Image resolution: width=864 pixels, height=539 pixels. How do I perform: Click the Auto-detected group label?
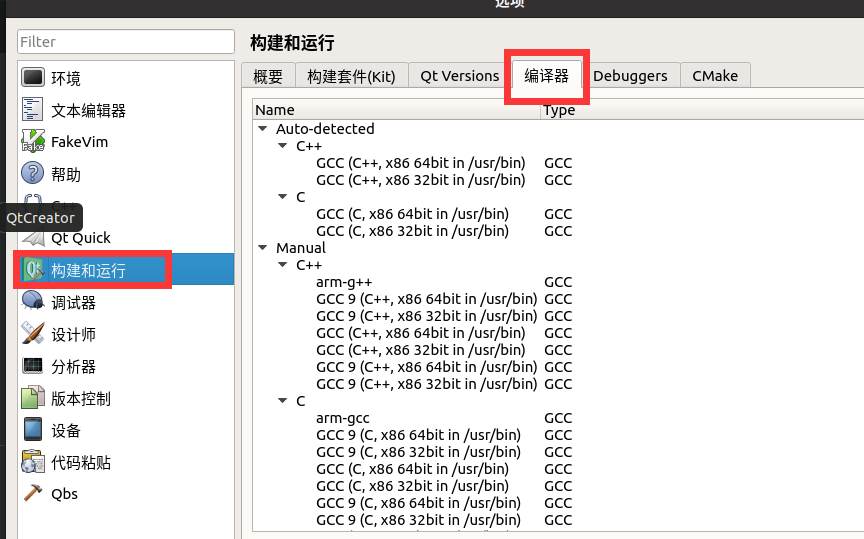325,128
